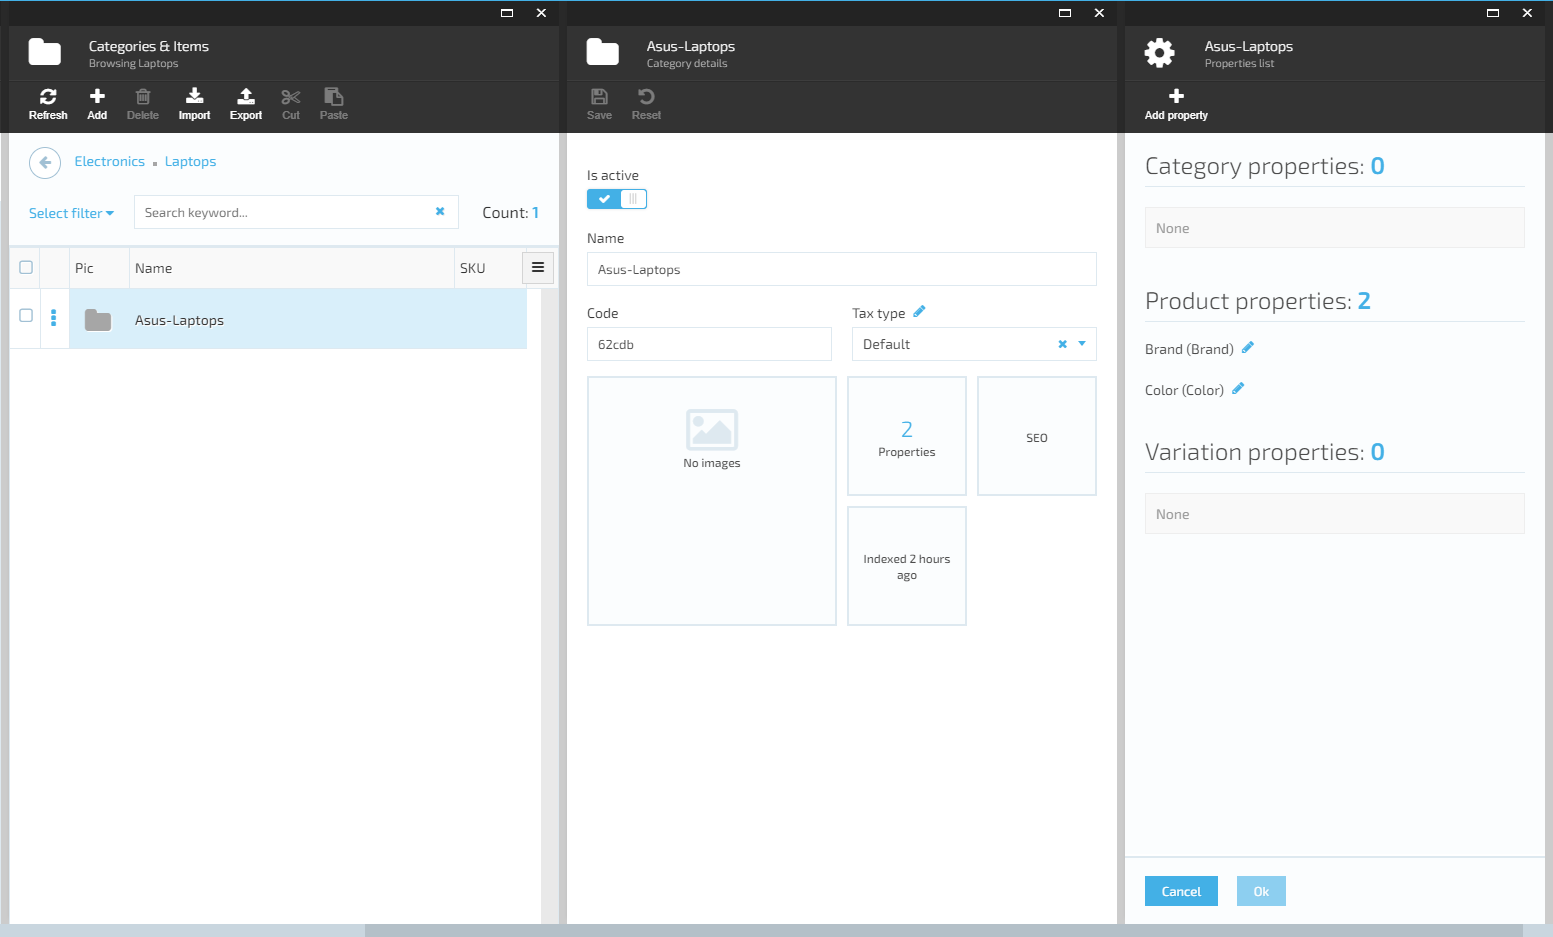1553x937 pixels.
Task: Maximize the Properties list blade
Action: click(1493, 13)
